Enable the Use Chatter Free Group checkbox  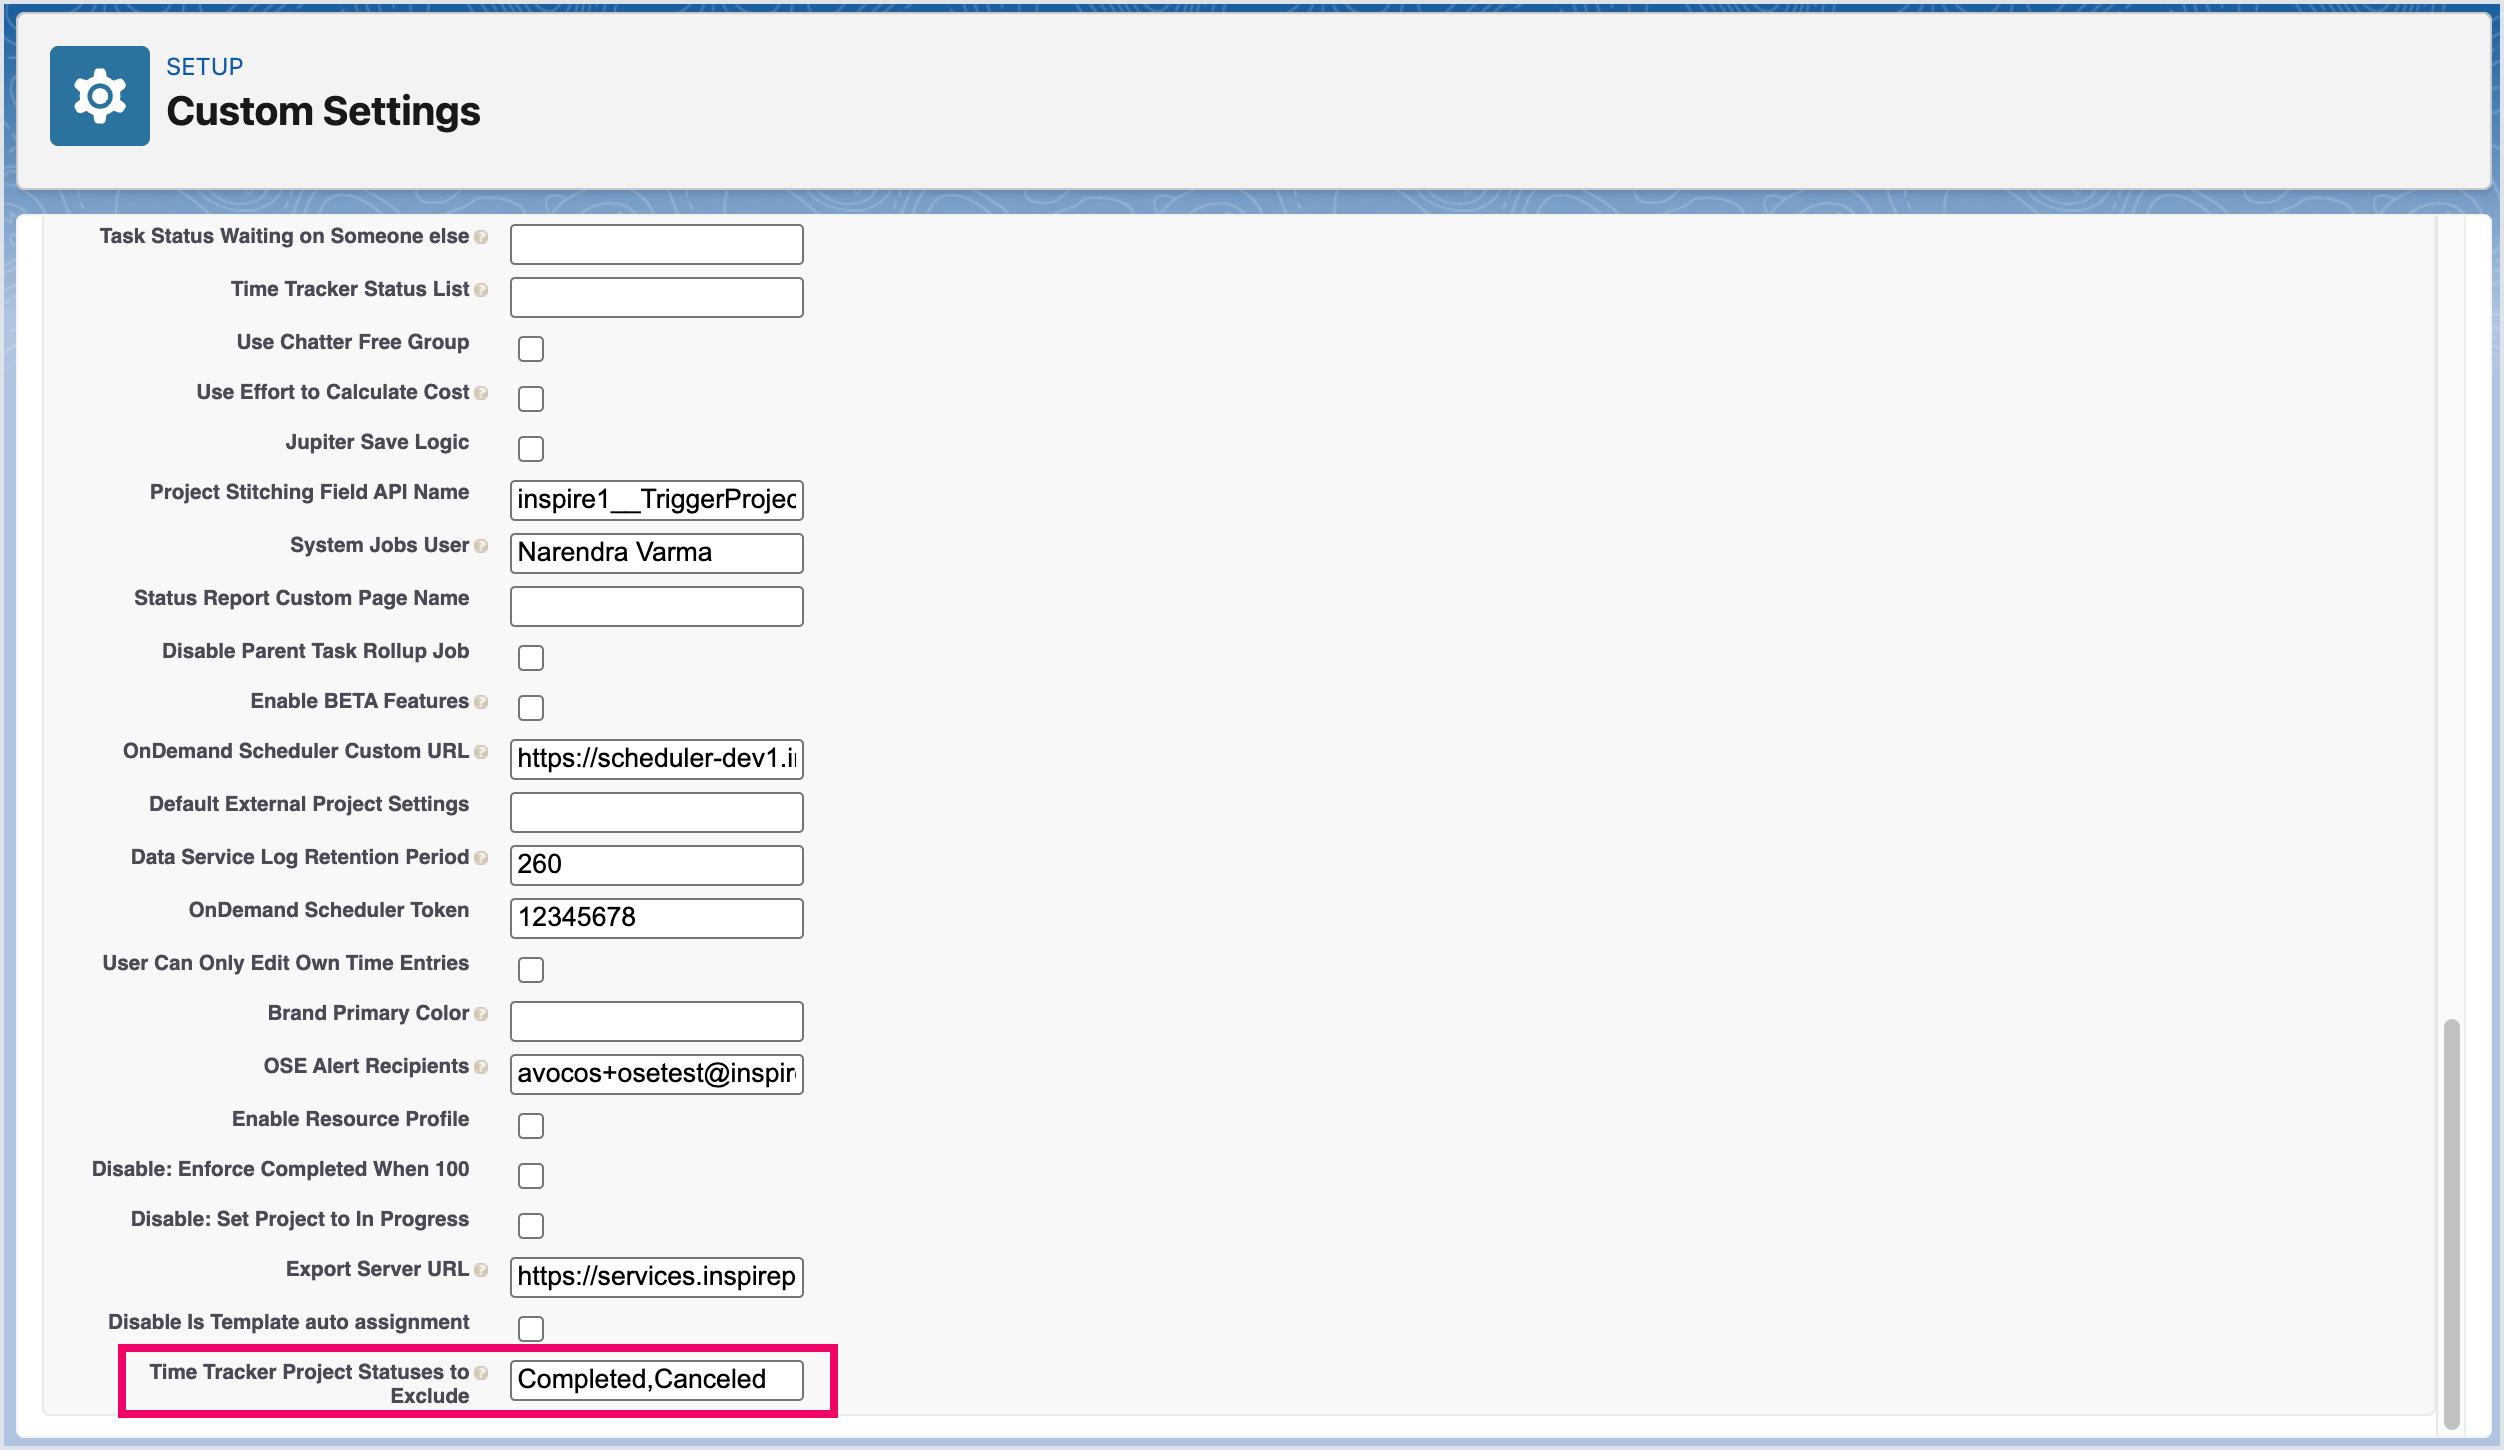tap(531, 349)
